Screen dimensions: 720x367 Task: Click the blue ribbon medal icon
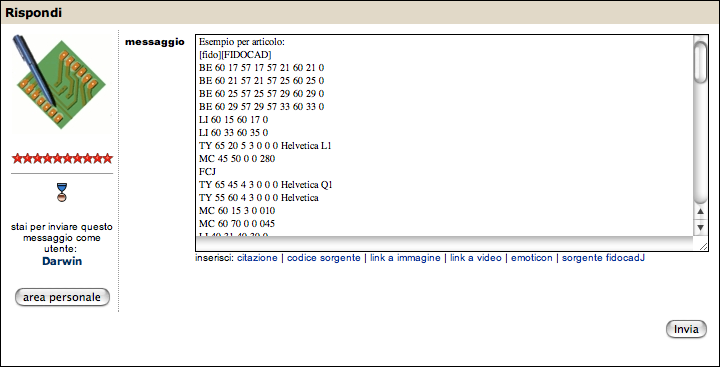click(x=62, y=192)
